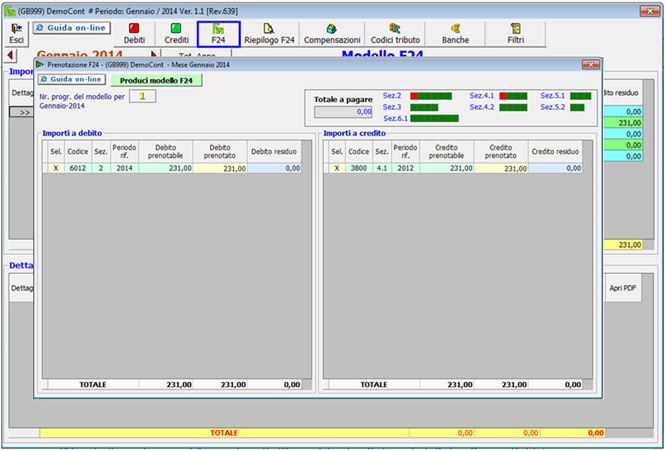Toggle Sel. X mark for debit code 6012
The height and width of the screenshot is (451, 665).
tap(56, 169)
